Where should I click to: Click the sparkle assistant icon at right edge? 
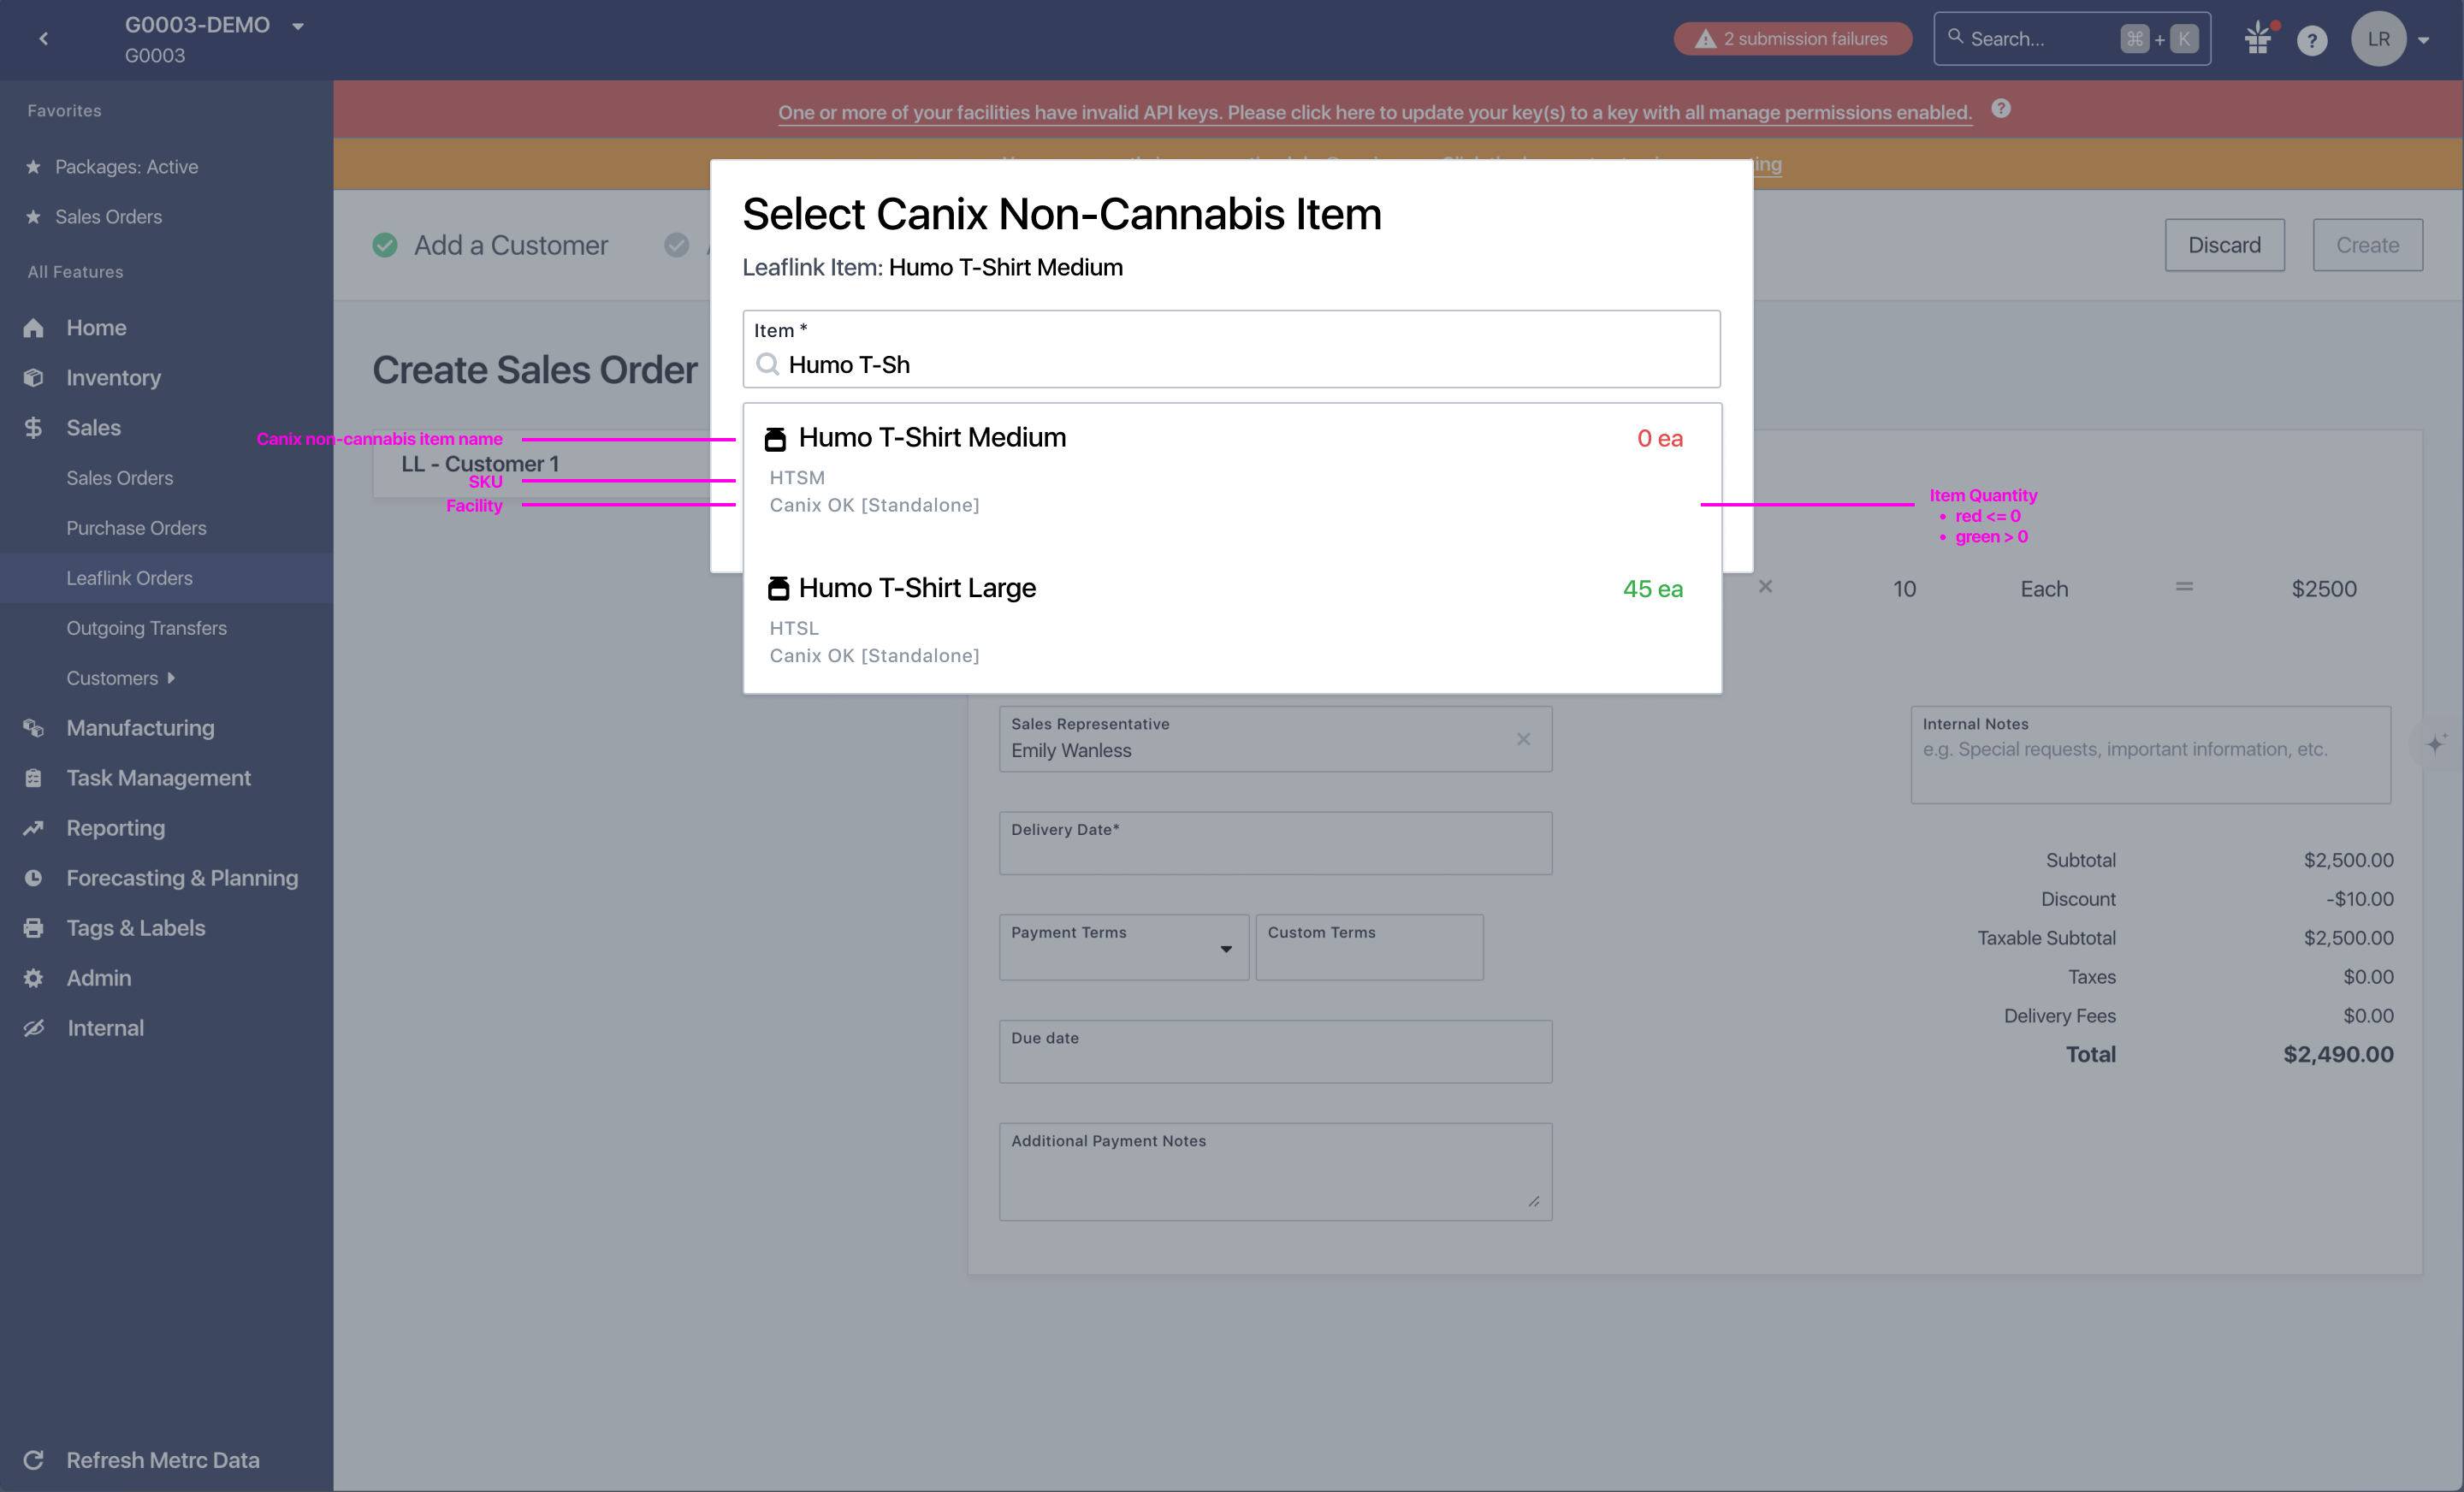click(x=2437, y=743)
